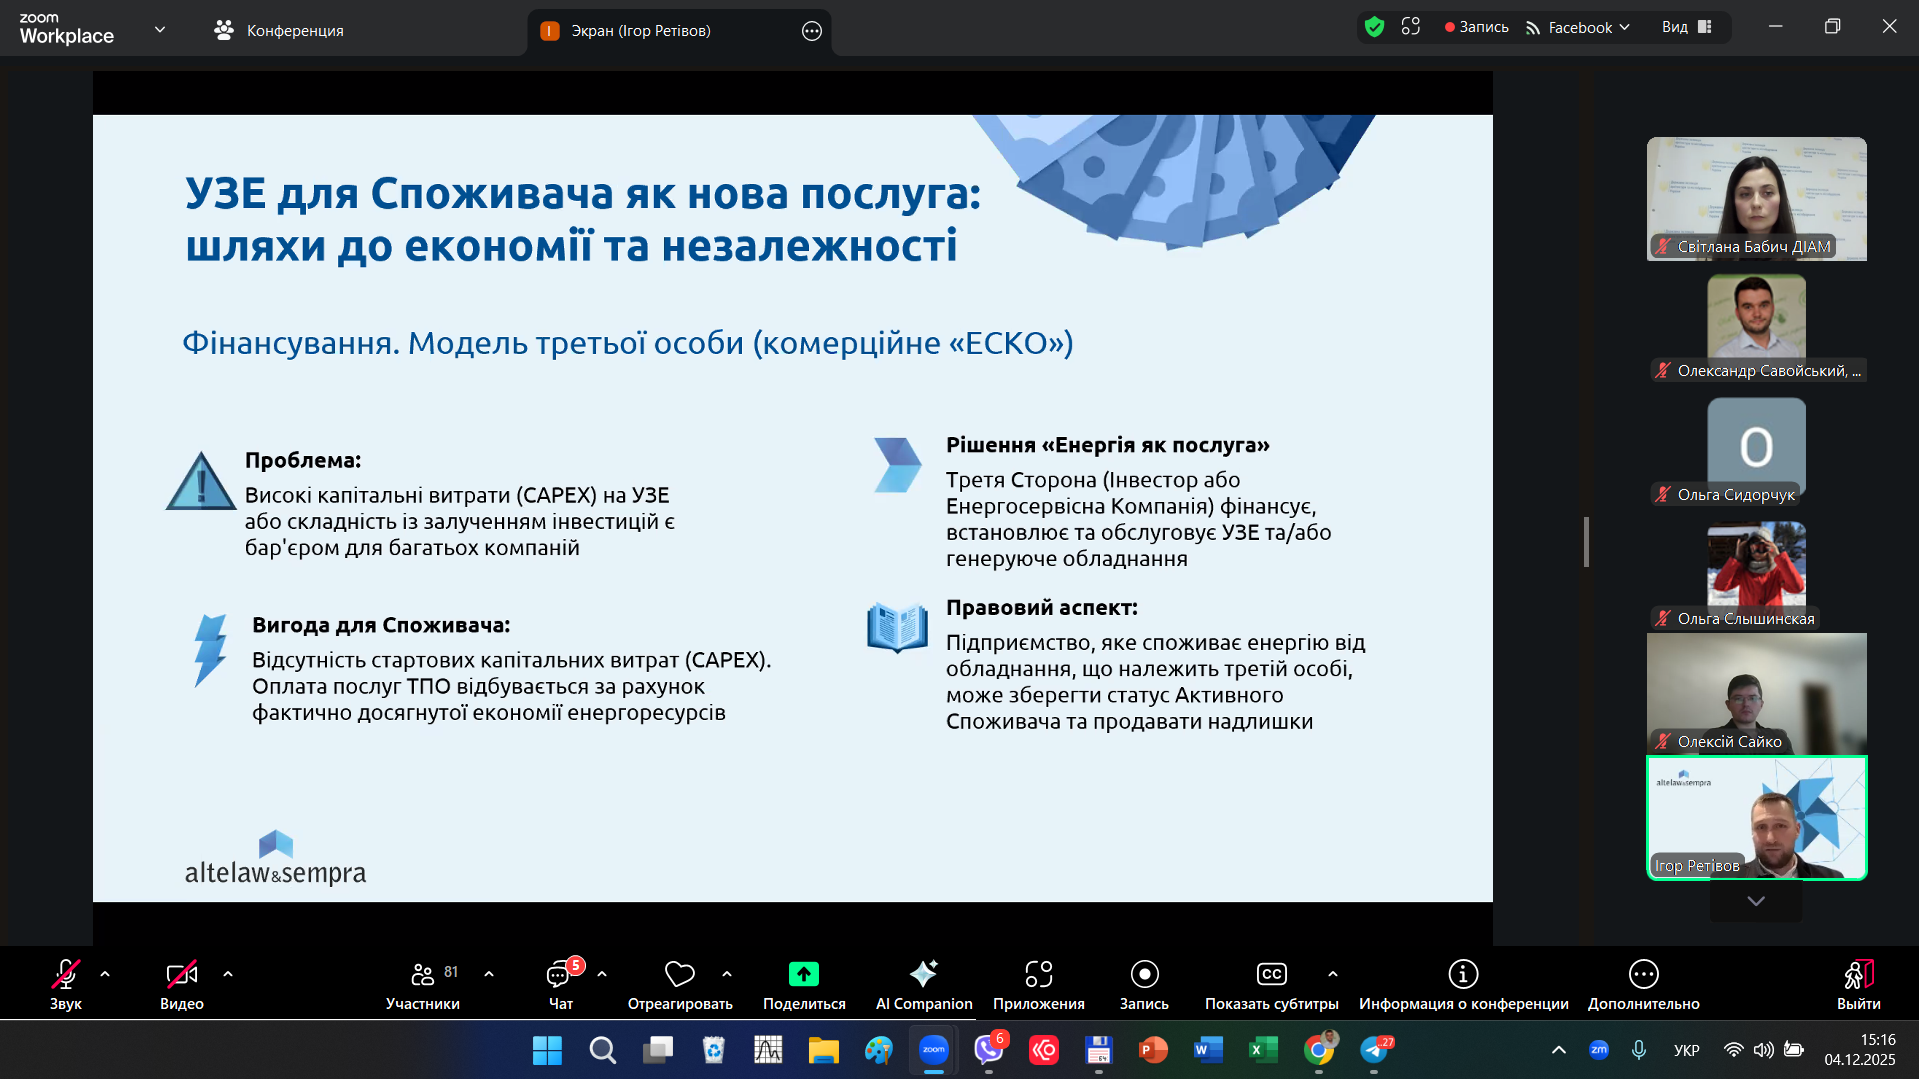Select Світлана Бабич video thumbnail
Image resolution: width=1919 pixels, height=1079 pixels.
[1756, 198]
